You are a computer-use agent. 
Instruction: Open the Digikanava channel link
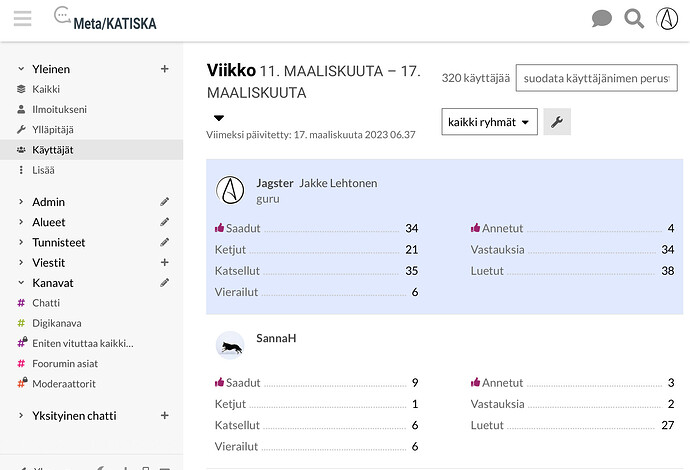[57, 323]
